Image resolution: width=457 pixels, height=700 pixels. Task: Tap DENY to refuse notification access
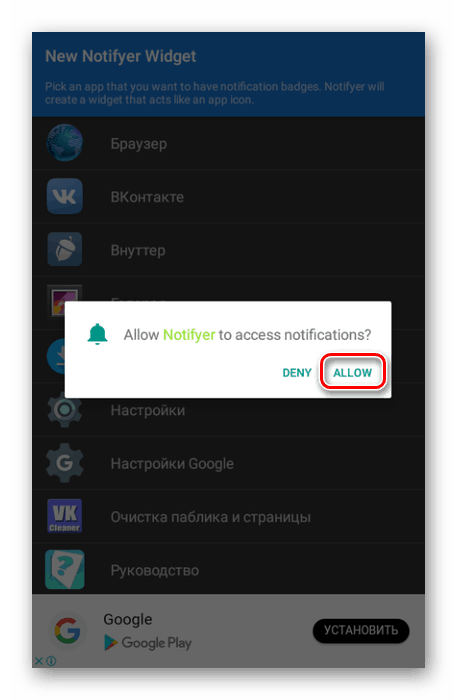point(297,372)
